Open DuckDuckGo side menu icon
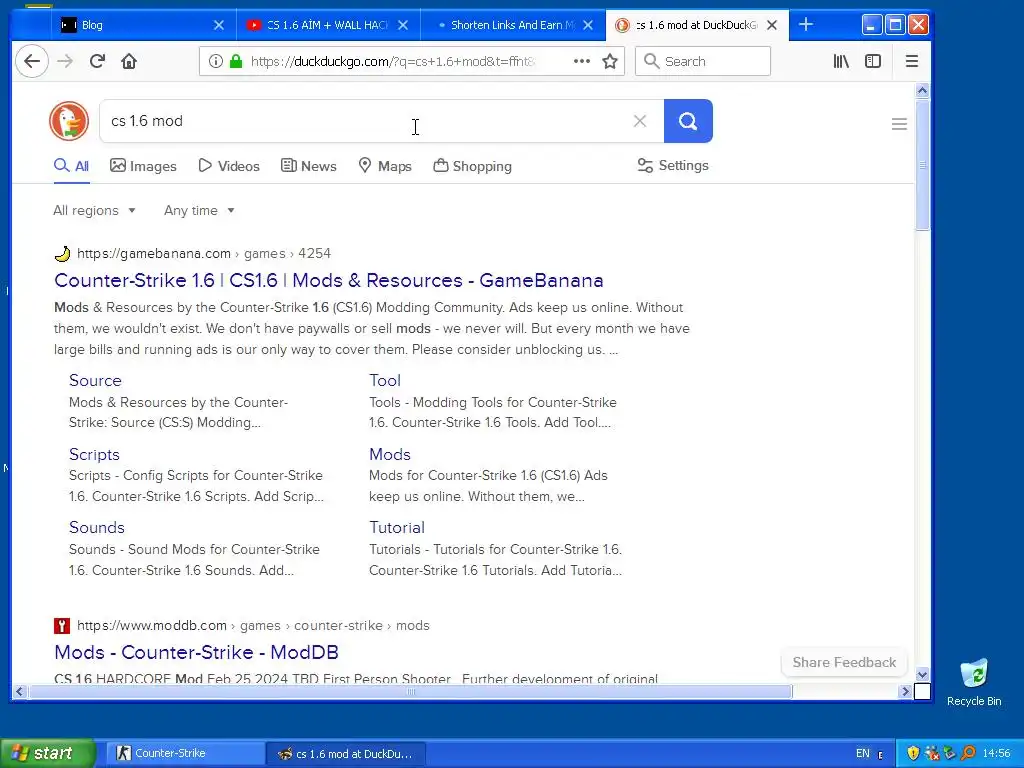The image size is (1024, 768). (899, 124)
